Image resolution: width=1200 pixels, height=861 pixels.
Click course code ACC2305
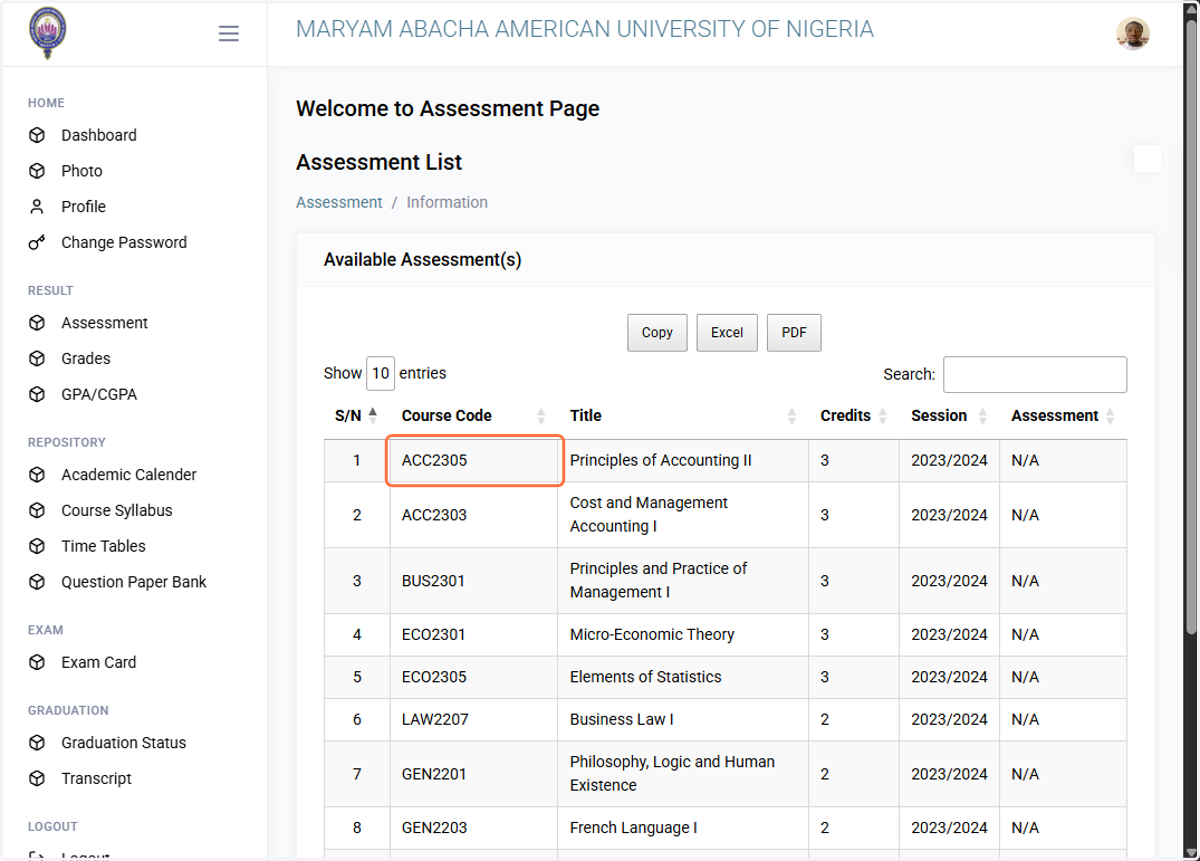(434, 461)
